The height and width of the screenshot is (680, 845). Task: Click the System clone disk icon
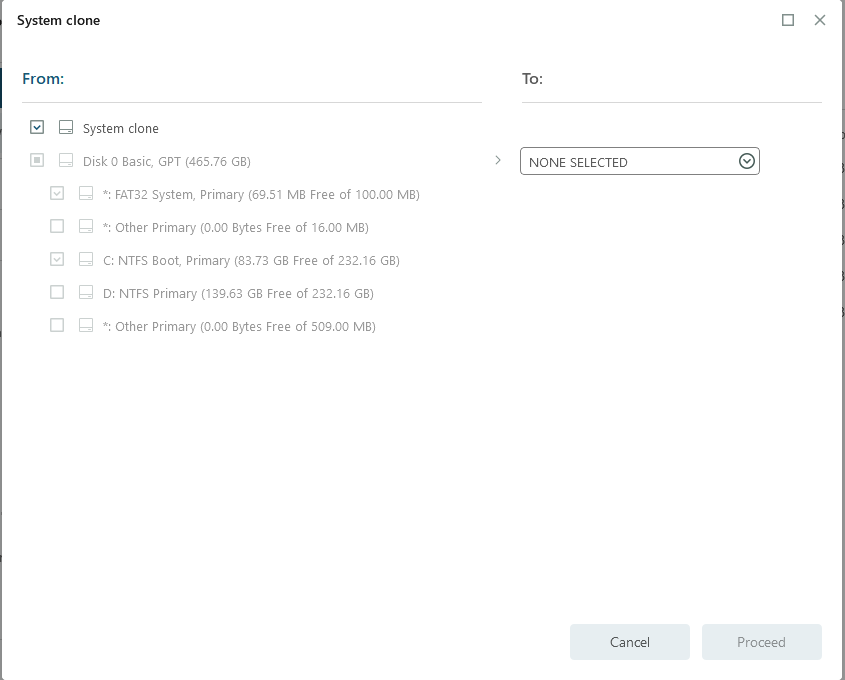(66, 128)
